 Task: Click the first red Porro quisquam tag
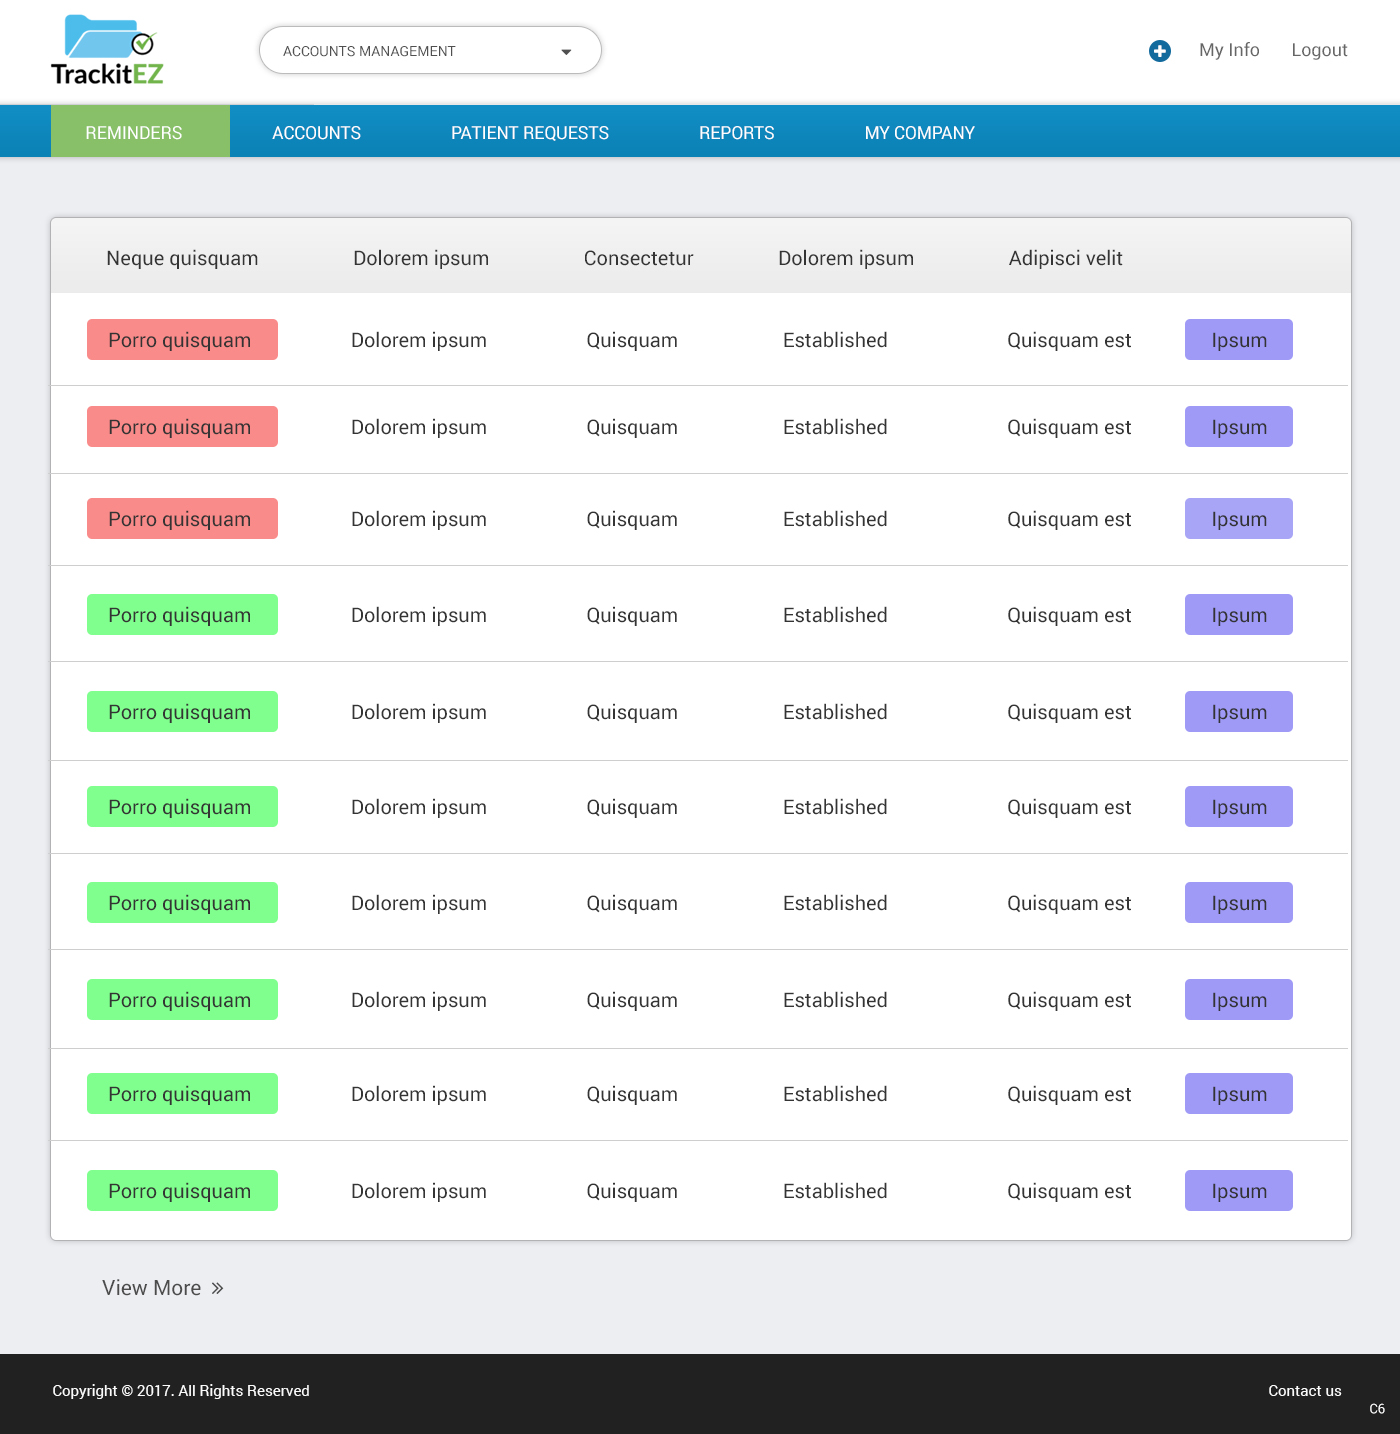point(182,340)
